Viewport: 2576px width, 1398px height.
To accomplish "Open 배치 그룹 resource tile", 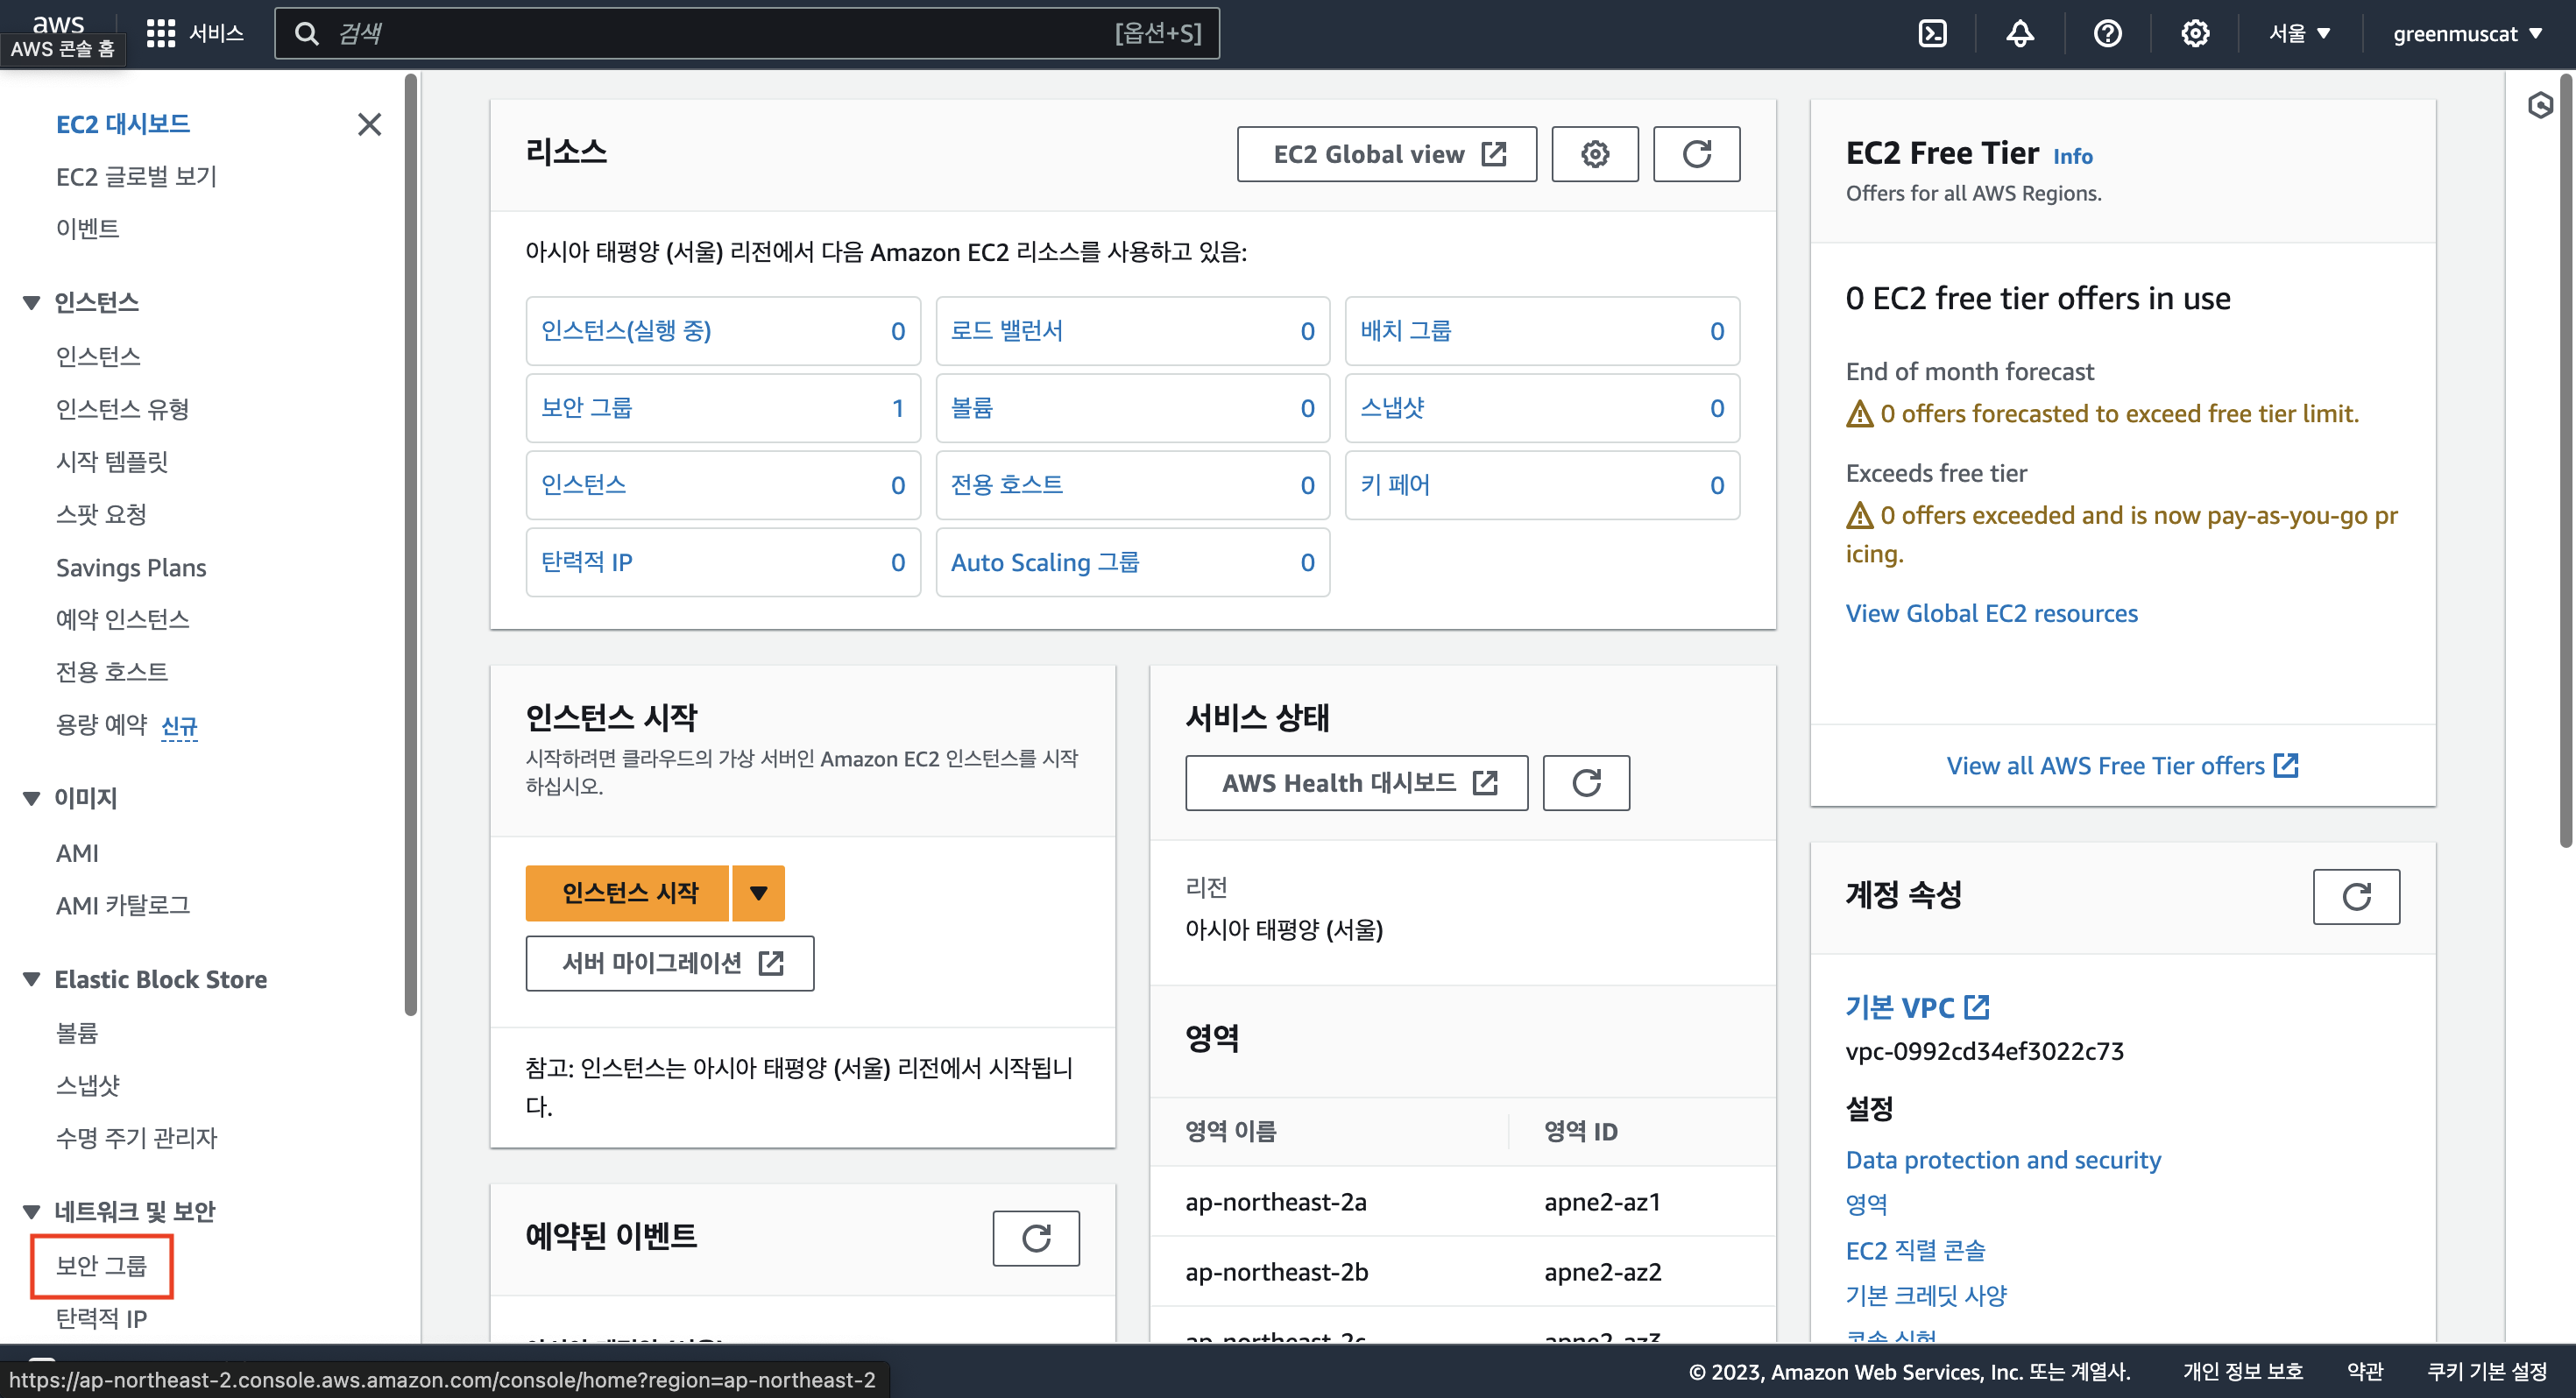I will click(x=1542, y=331).
